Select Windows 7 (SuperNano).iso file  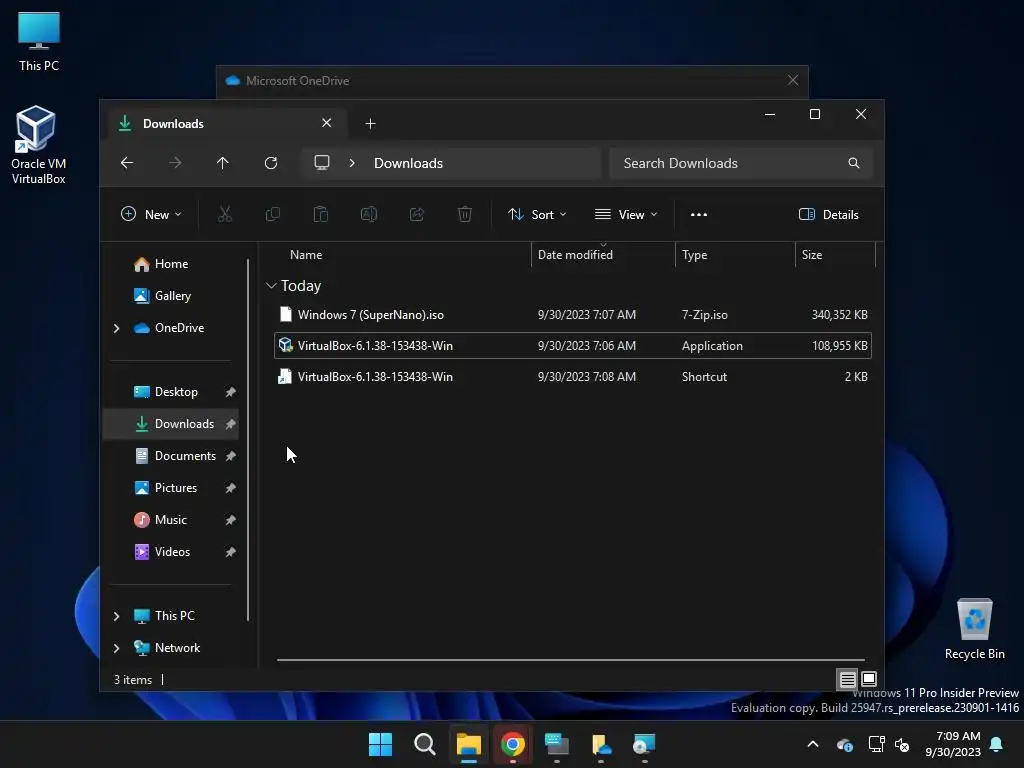(x=573, y=315)
